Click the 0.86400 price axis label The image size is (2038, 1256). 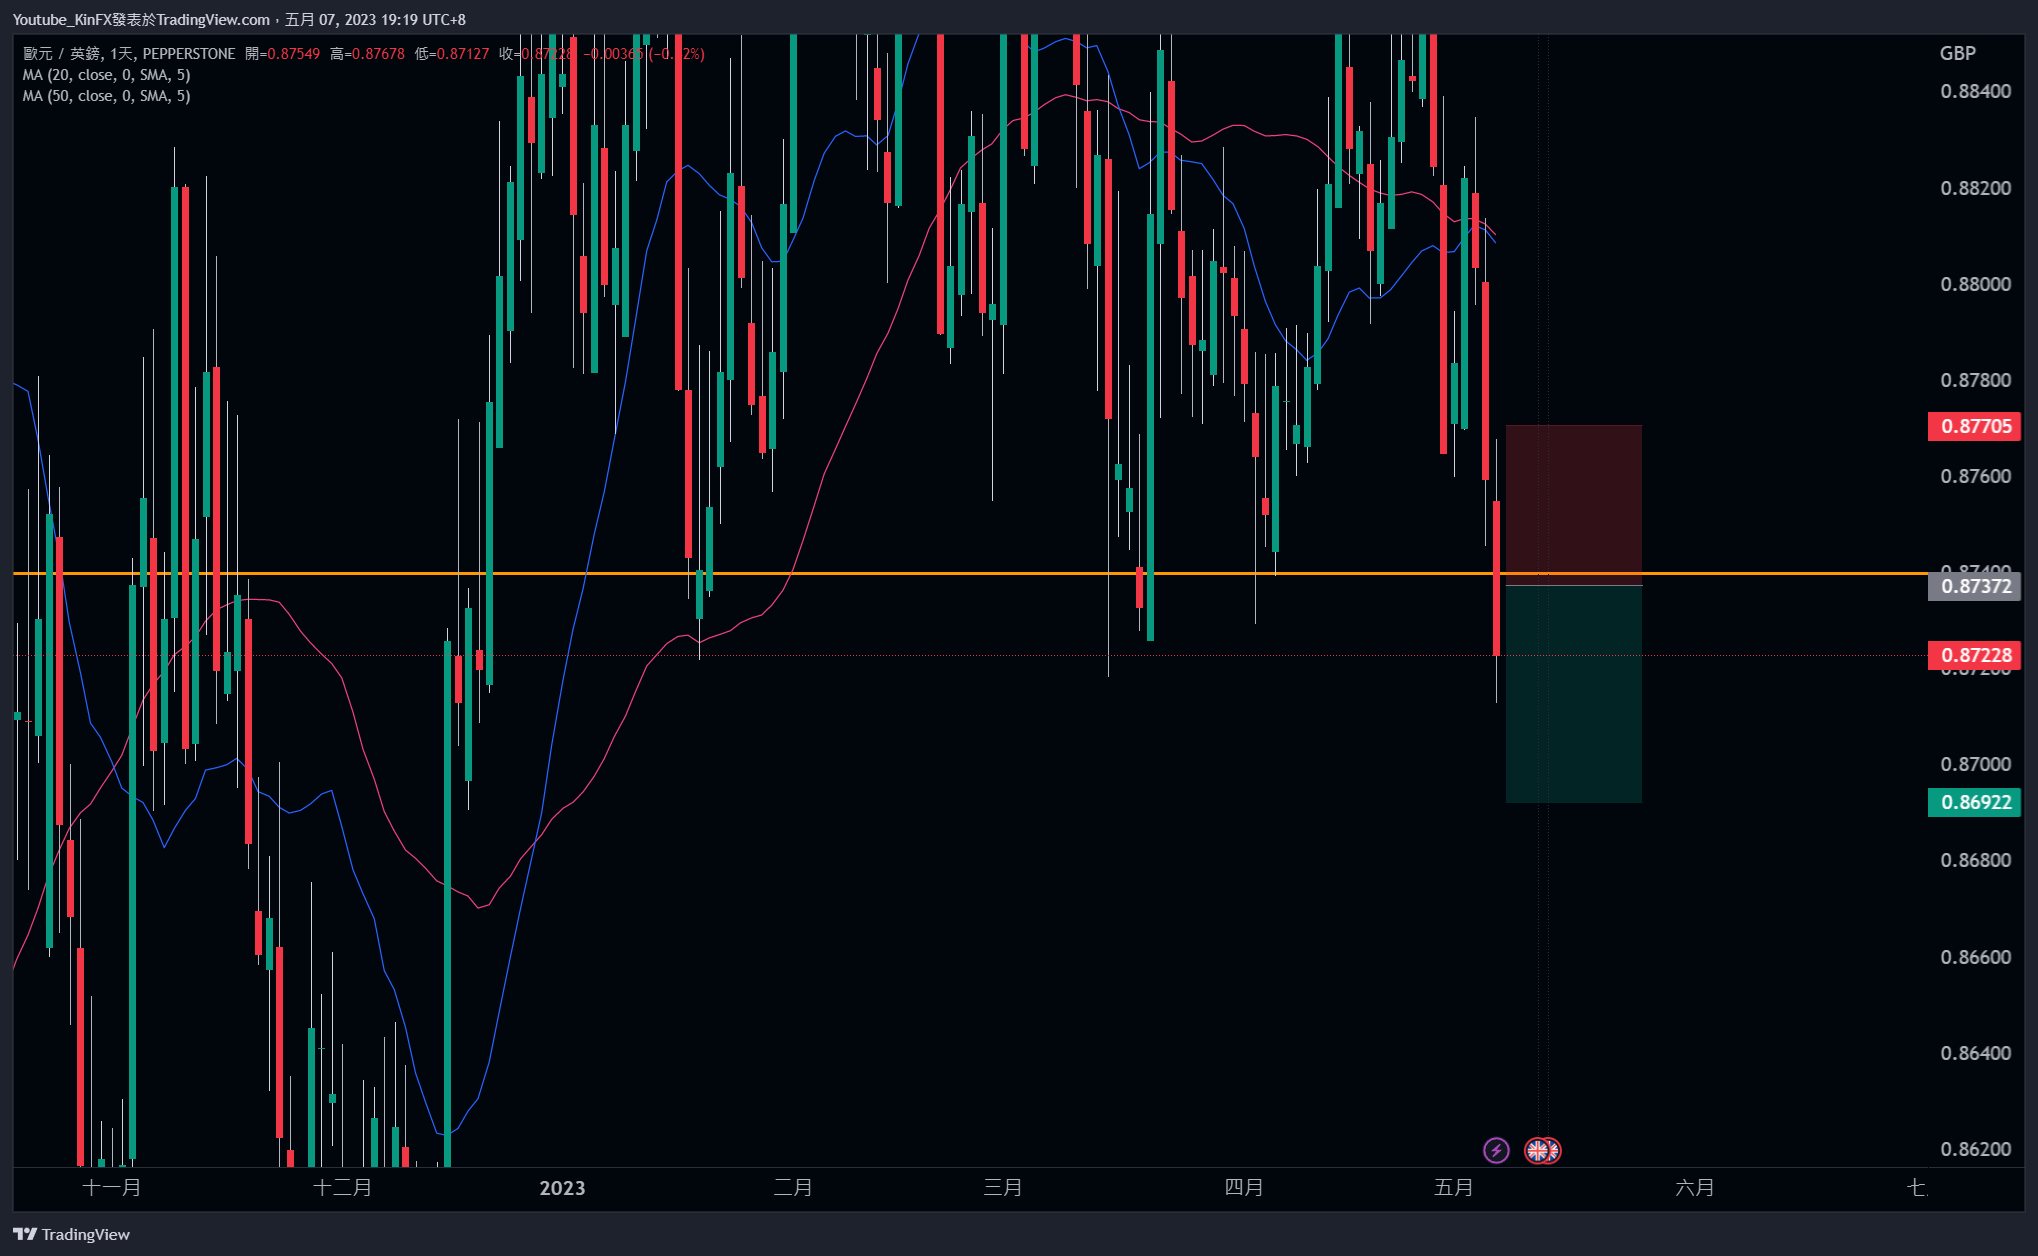click(1975, 1053)
